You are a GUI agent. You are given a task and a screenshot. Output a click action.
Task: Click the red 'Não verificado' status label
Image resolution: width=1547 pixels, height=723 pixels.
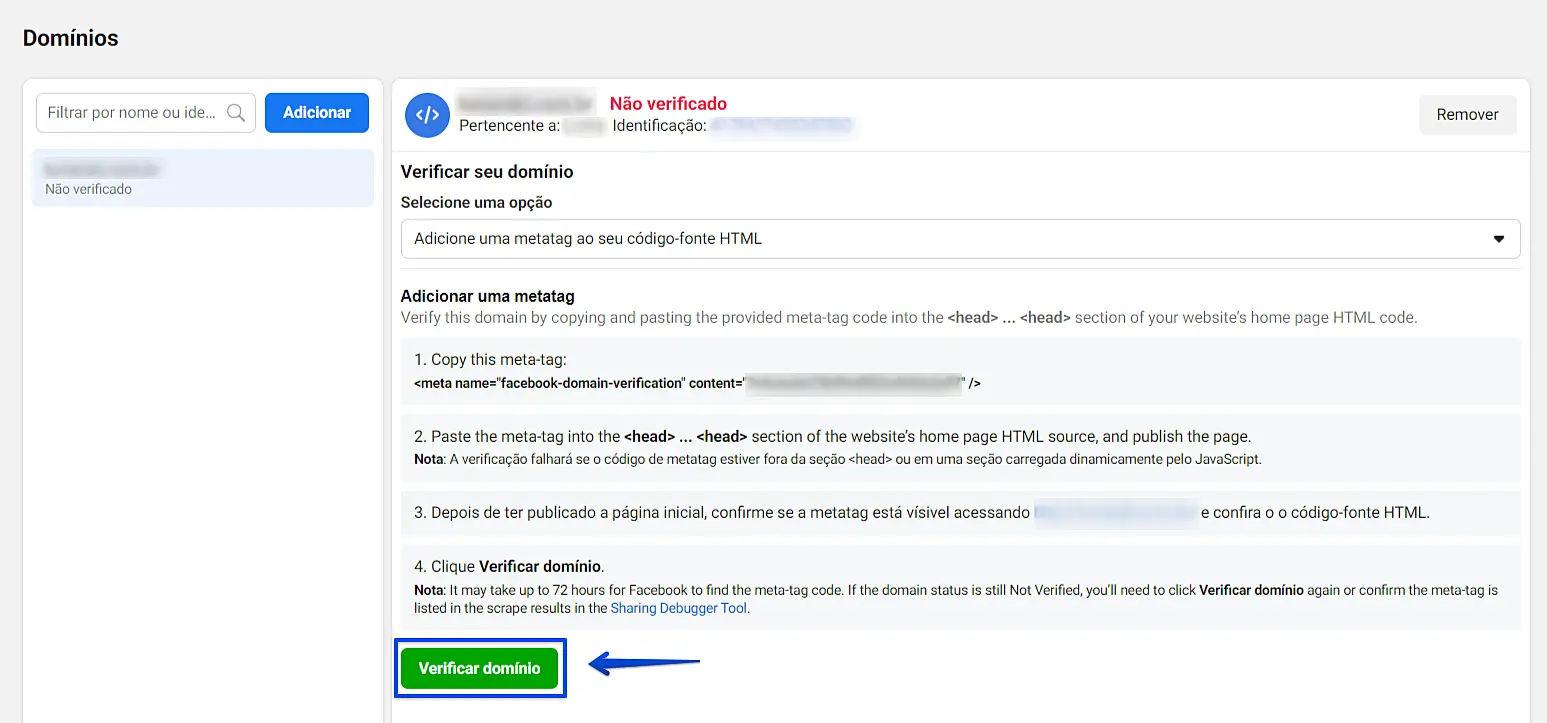click(668, 103)
